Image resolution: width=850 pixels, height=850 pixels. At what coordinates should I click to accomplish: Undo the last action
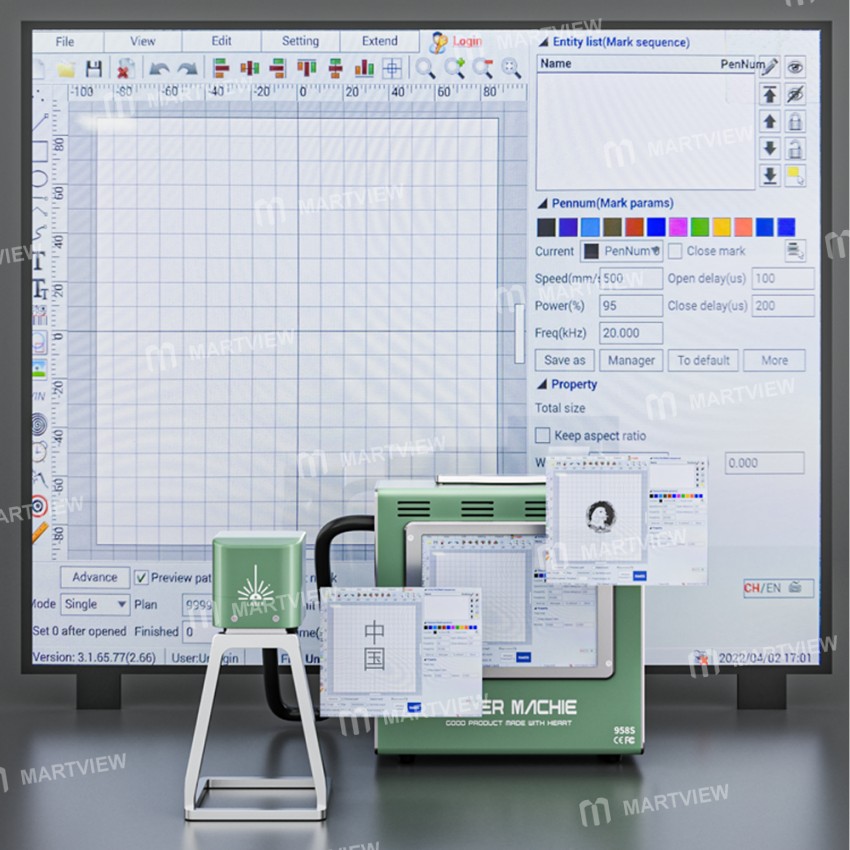click(159, 69)
